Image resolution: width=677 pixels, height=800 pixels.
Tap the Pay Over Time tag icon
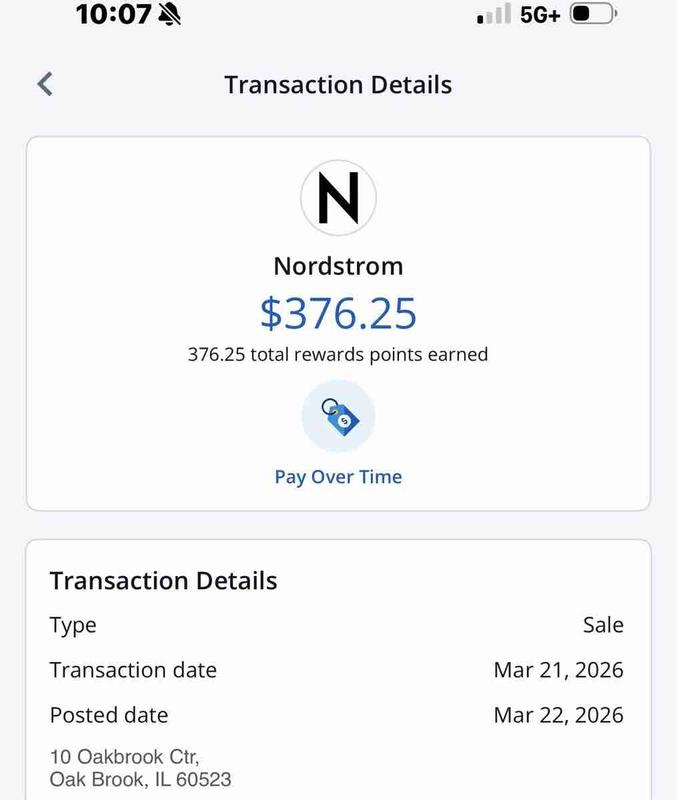pyautogui.click(x=338, y=417)
